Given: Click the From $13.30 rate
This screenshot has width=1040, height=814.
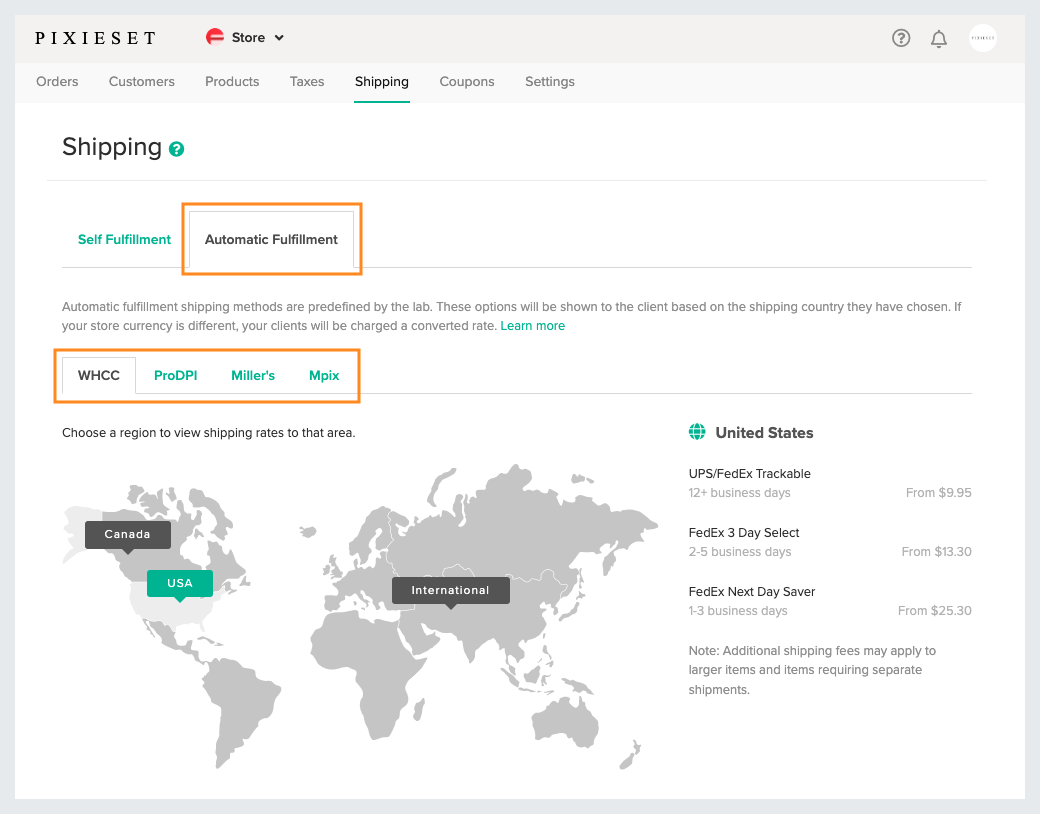Looking at the screenshot, I should [937, 552].
